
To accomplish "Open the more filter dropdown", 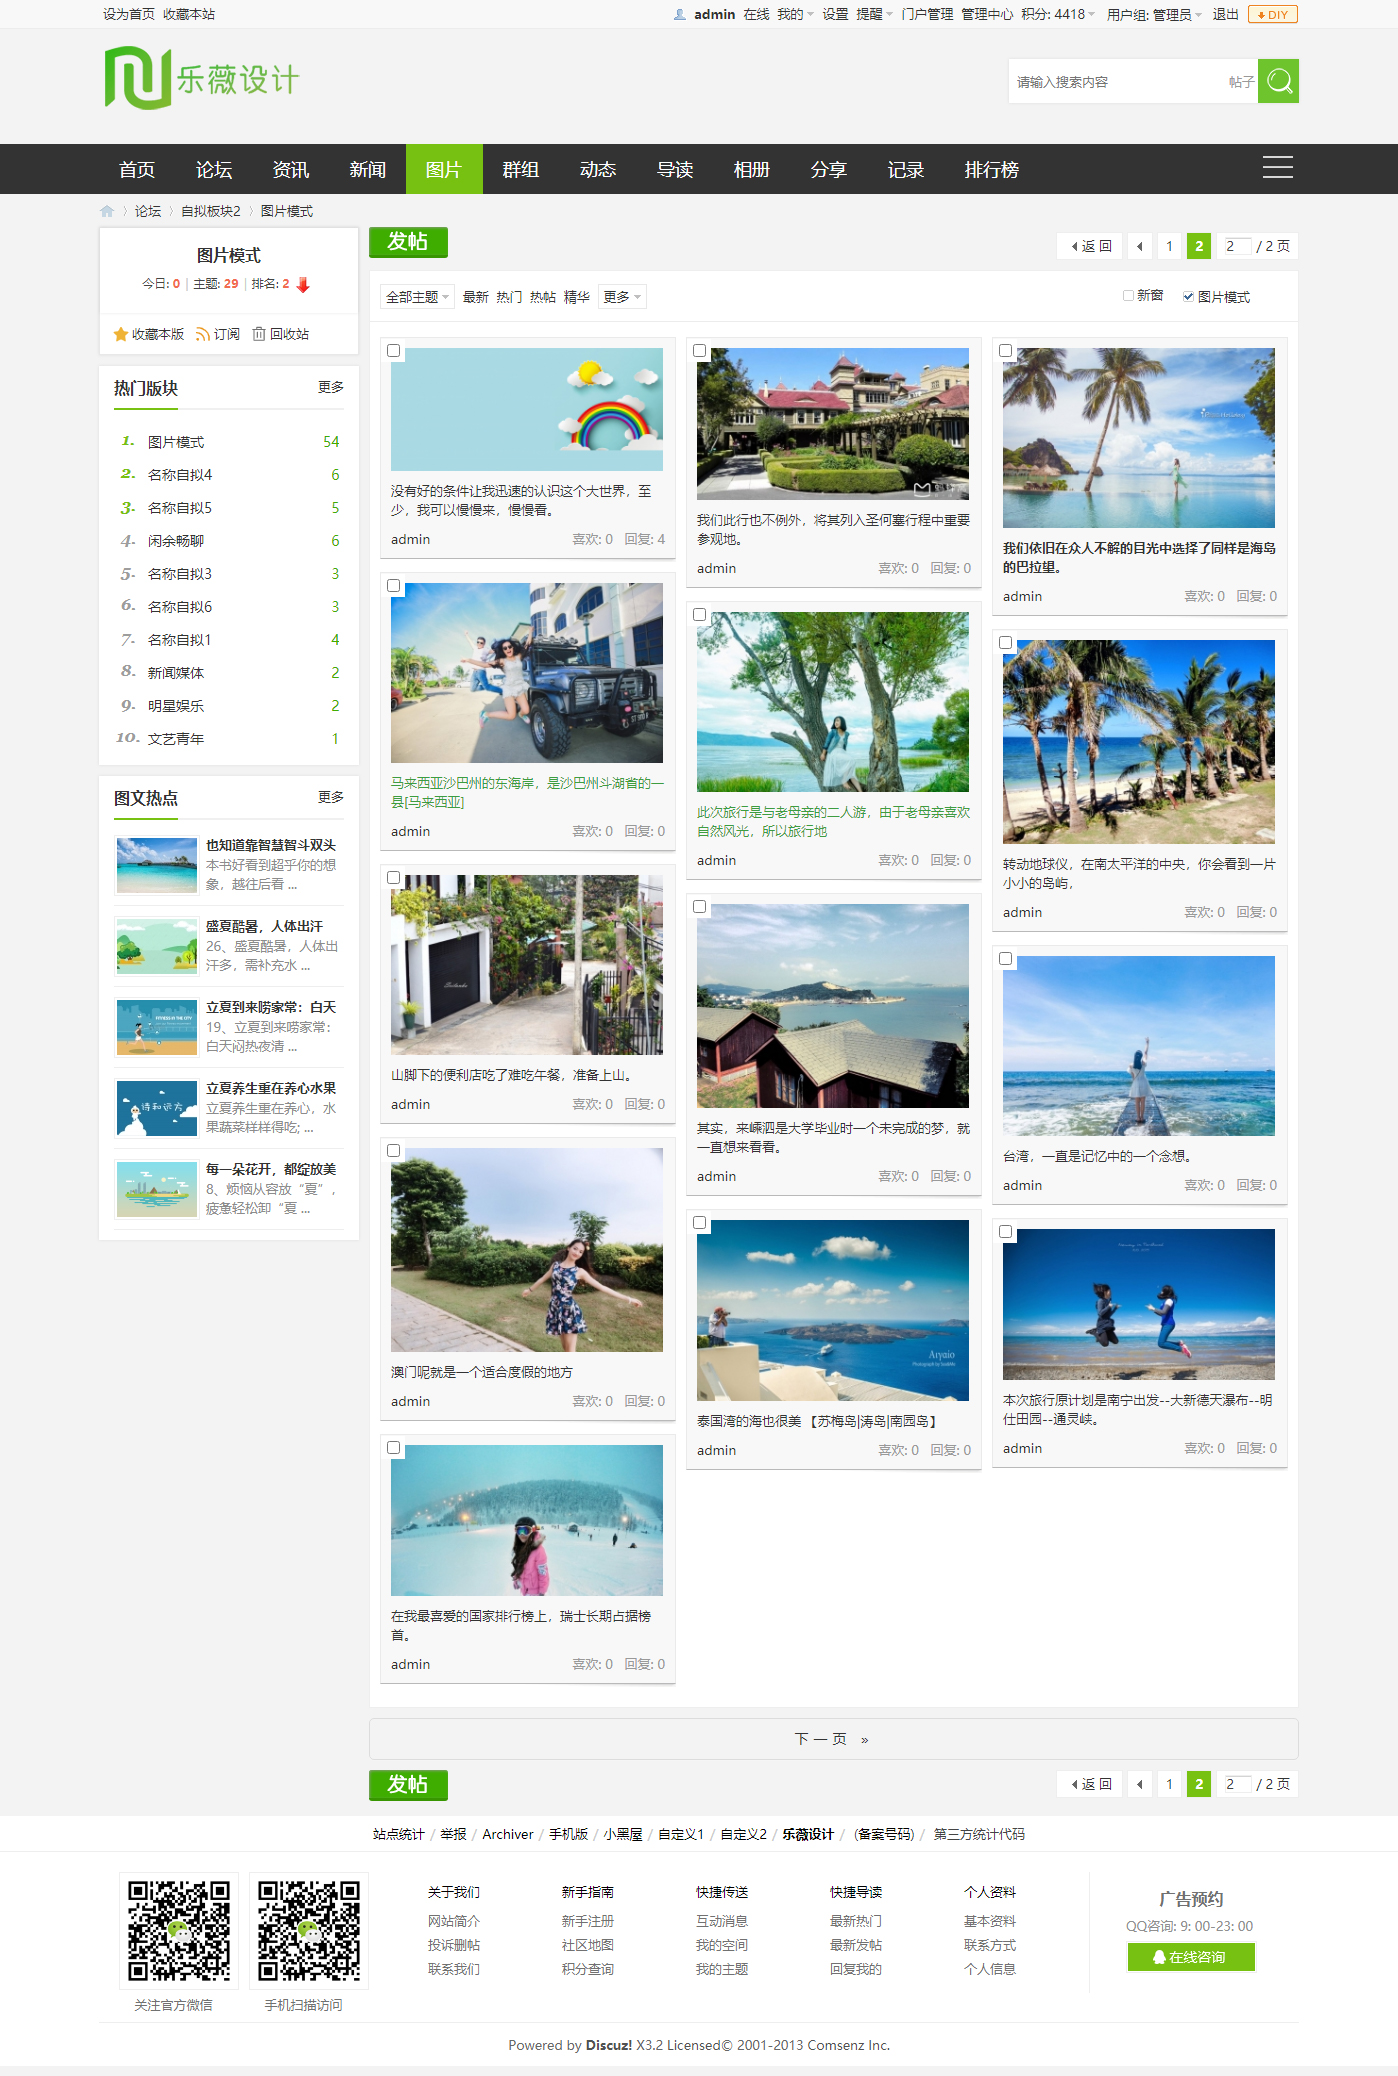I will (622, 297).
